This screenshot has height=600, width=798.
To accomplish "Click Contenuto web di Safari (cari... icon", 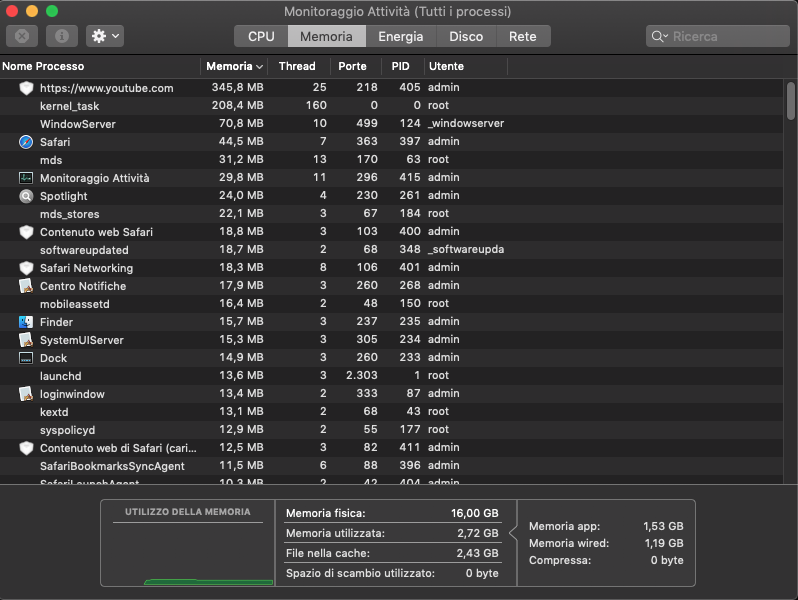I will pos(26,448).
